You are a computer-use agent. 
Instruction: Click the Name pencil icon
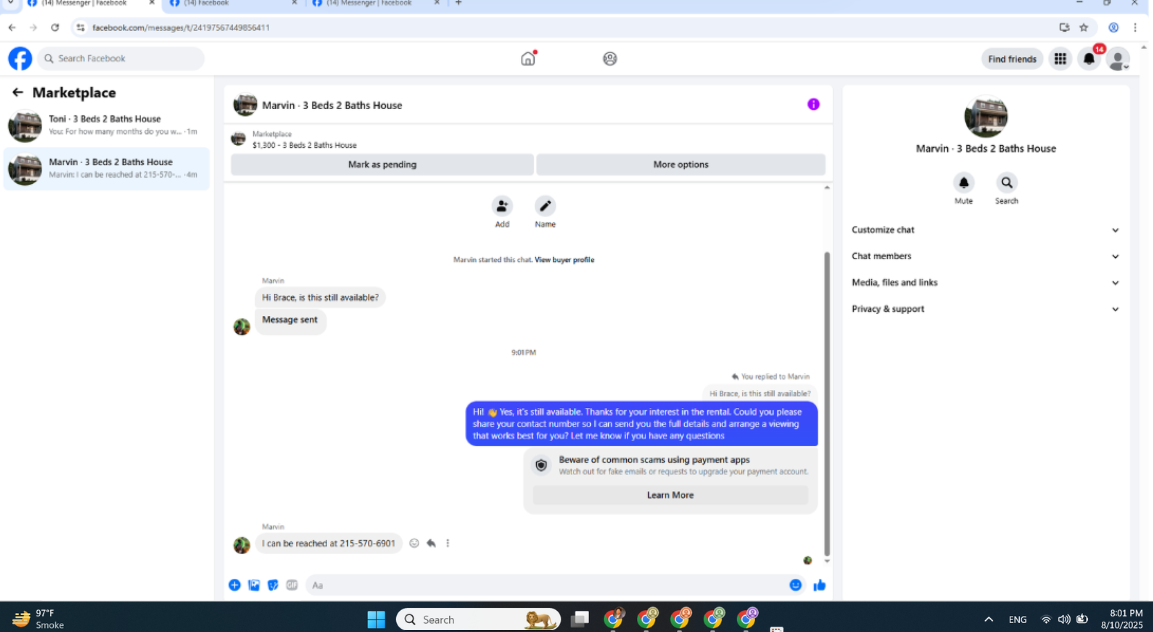click(545, 206)
